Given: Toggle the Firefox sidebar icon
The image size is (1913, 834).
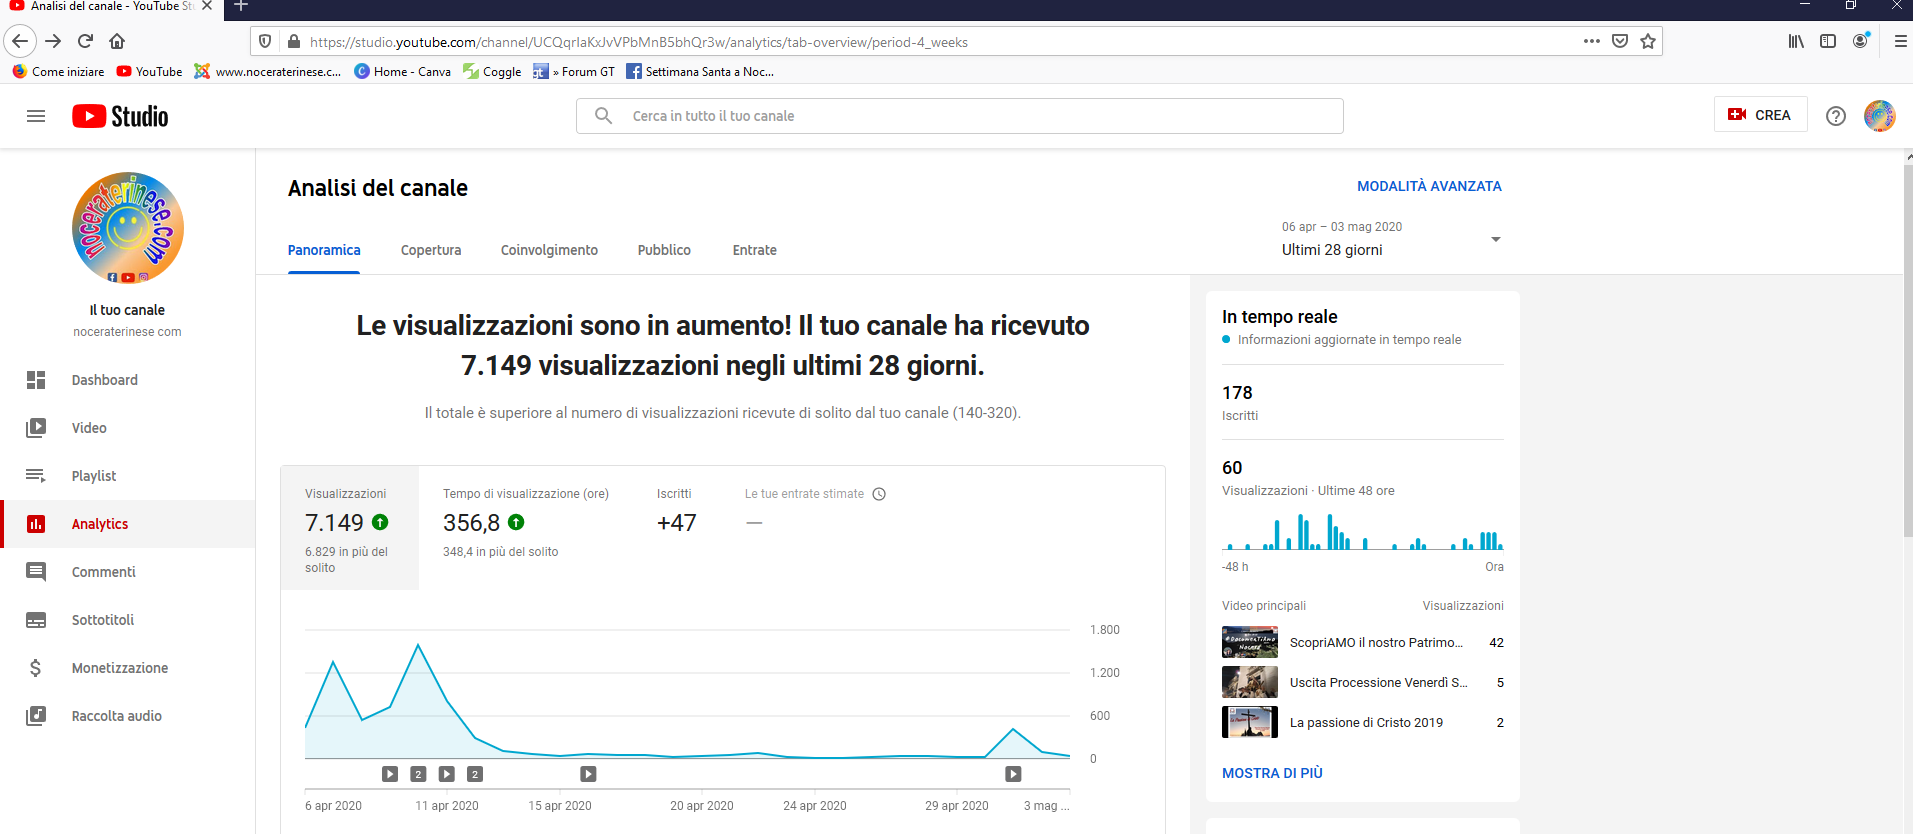Looking at the screenshot, I should coord(1828,41).
